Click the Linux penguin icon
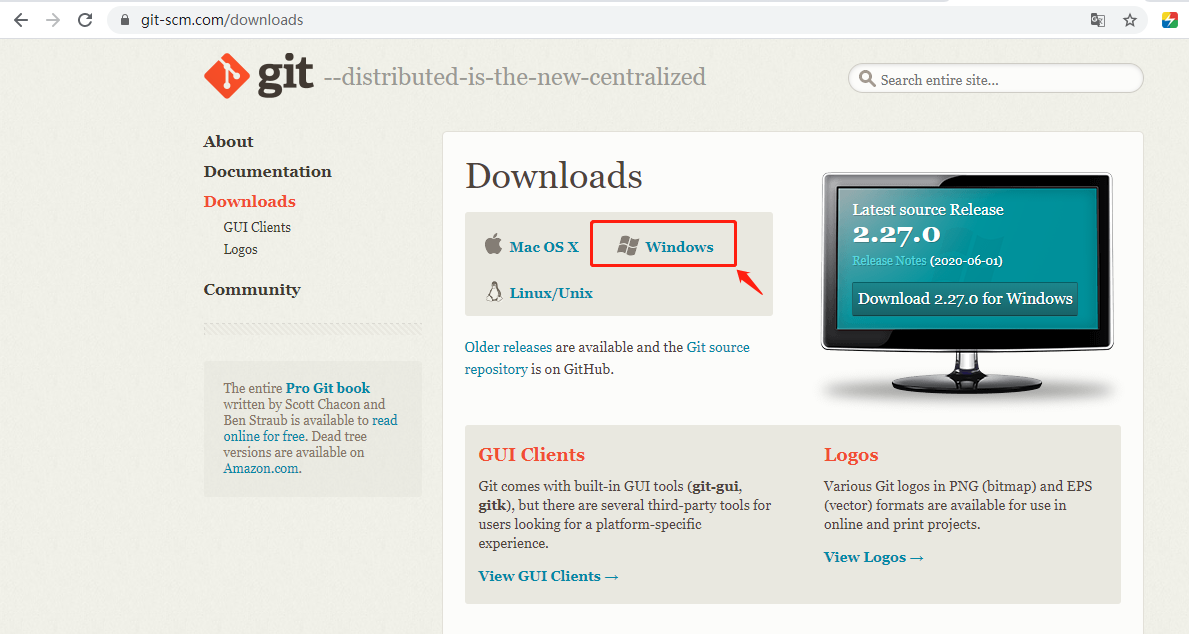The image size is (1189, 634). (x=494, y=291)
